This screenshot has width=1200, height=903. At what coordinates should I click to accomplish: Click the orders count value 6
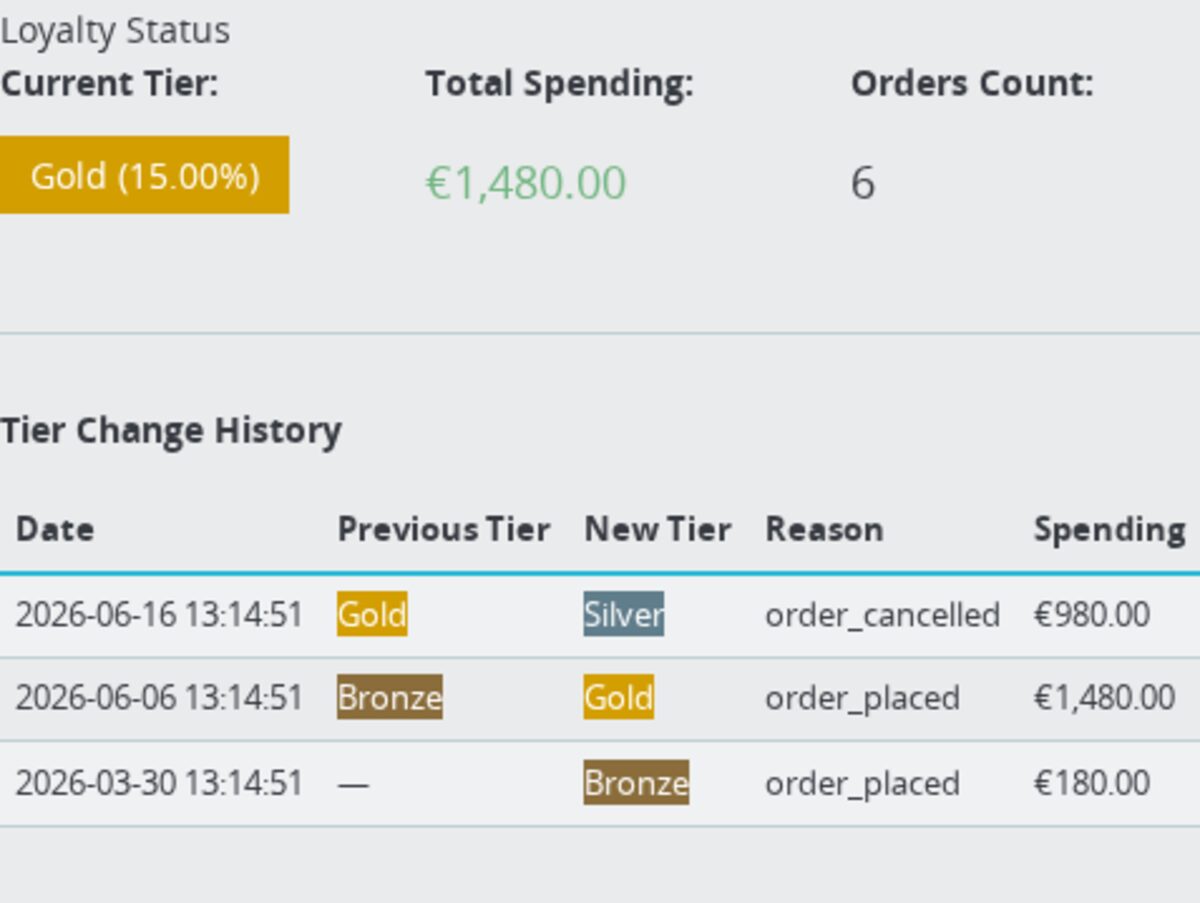click(863, 183)
